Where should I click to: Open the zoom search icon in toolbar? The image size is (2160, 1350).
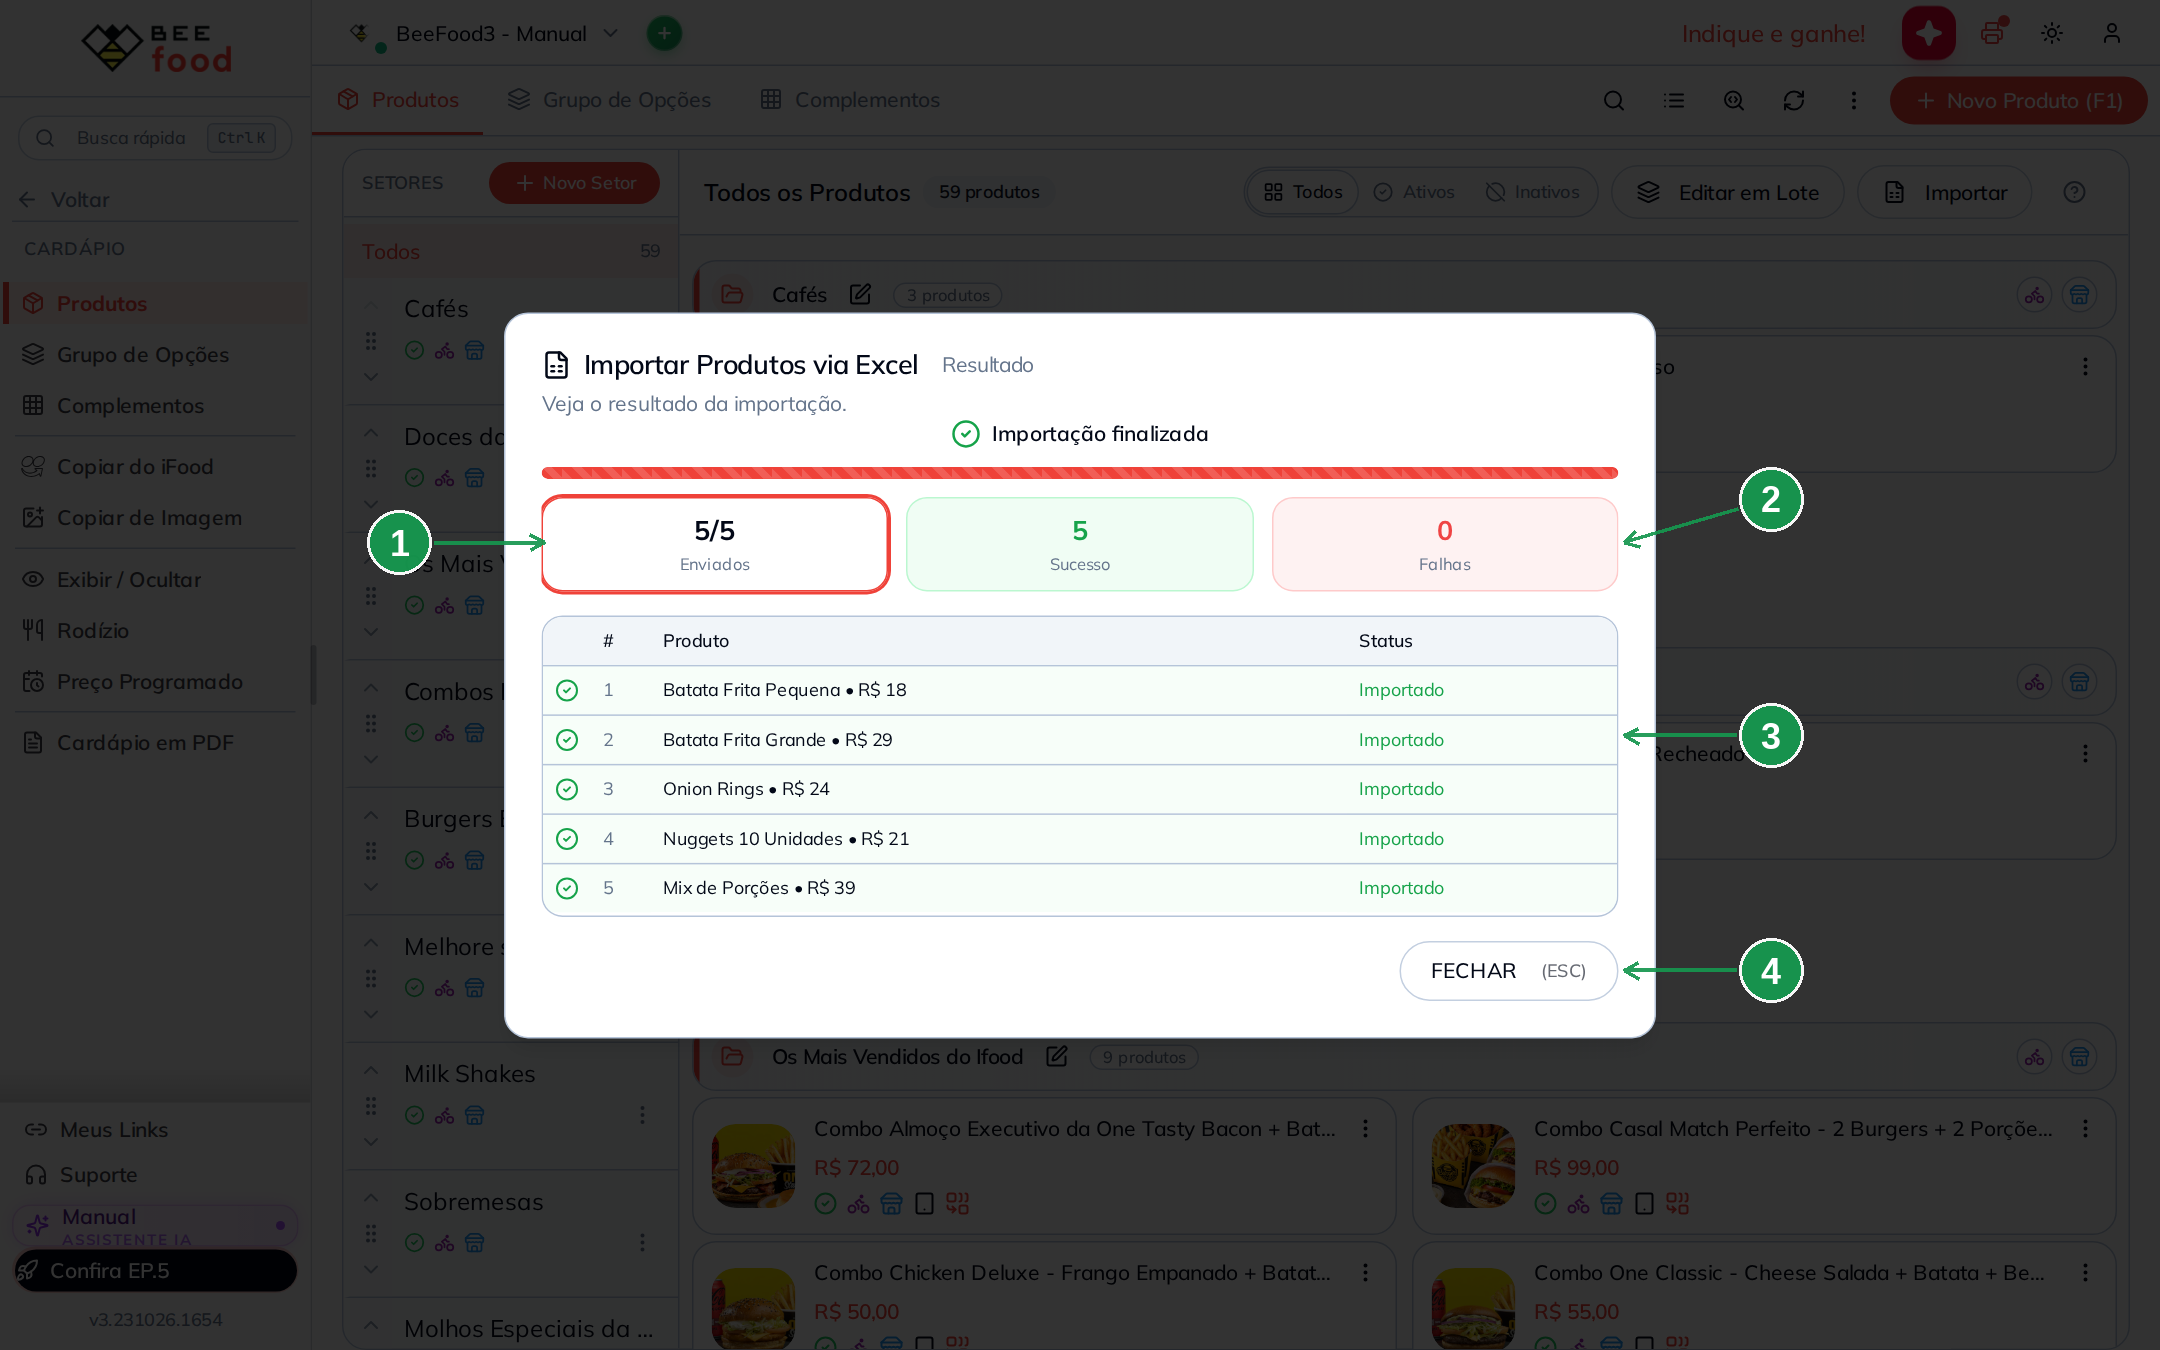click(1734, 100)
